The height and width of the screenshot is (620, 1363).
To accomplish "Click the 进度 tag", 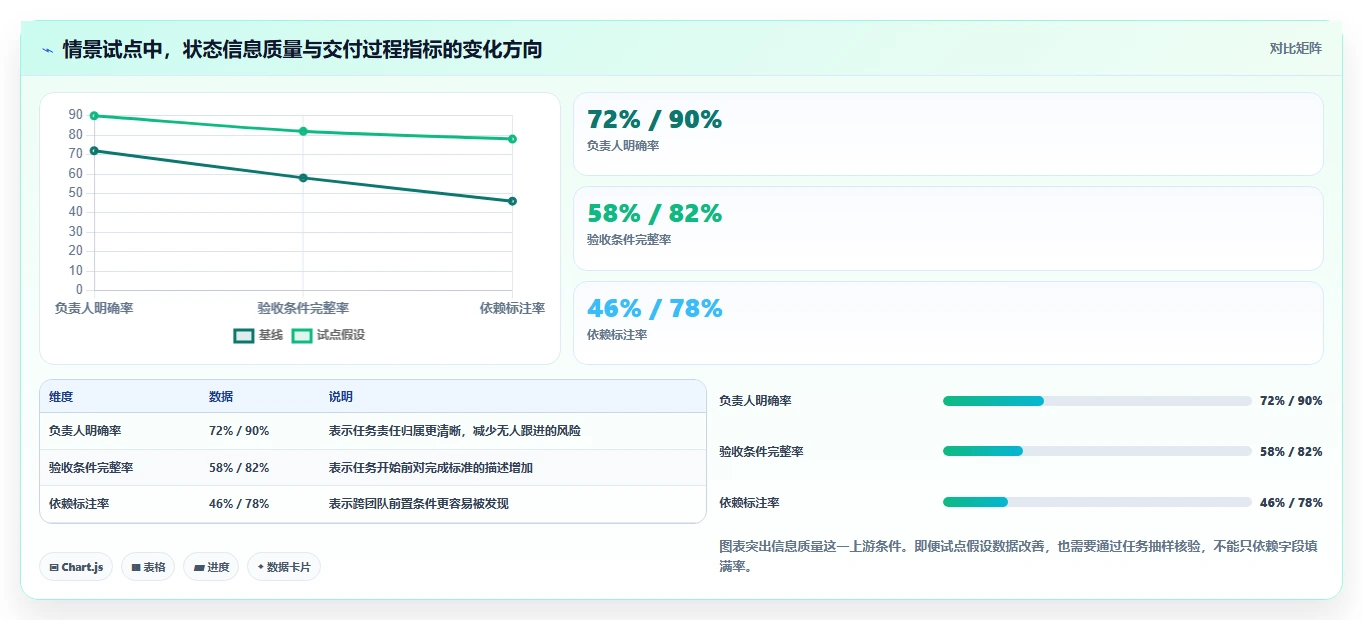I will coord(211,567).
